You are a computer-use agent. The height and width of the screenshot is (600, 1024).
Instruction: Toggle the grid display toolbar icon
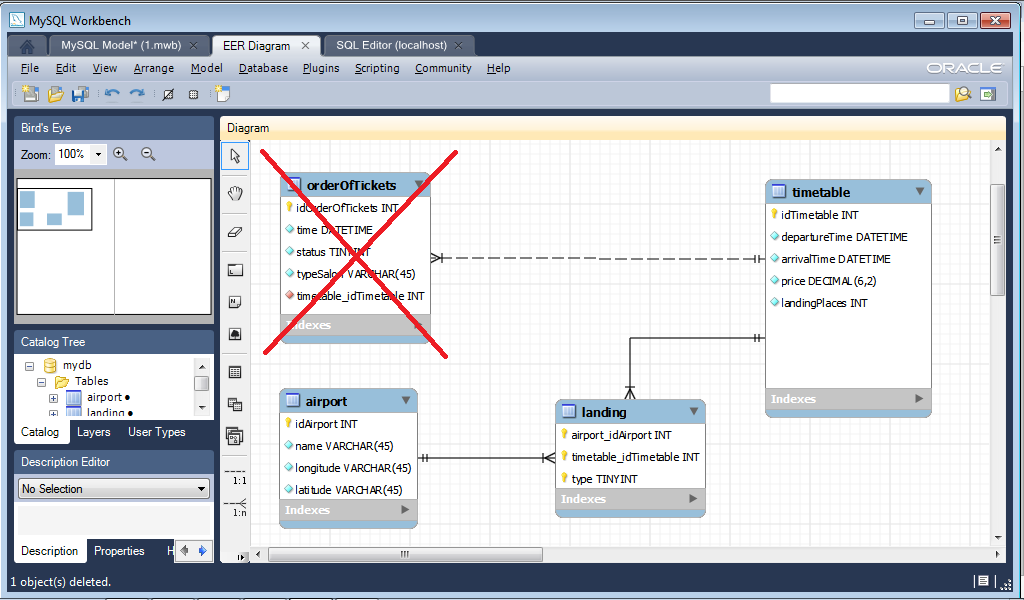click(168, 95)
